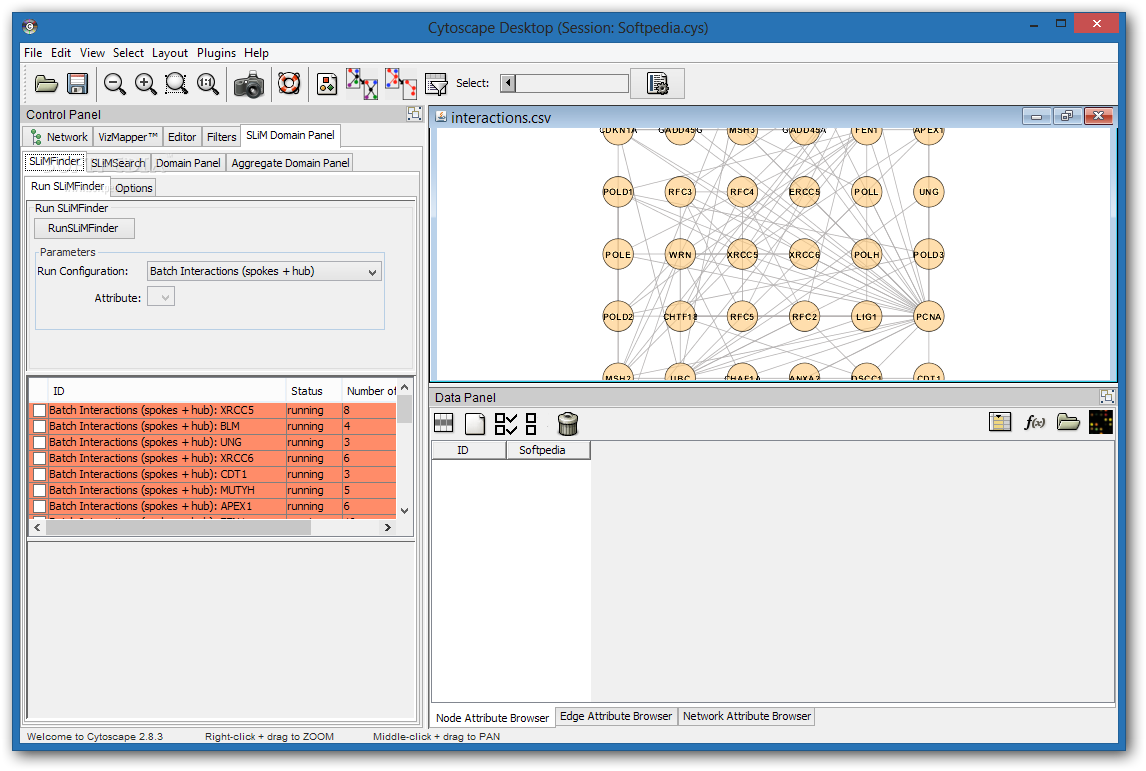This screenshot has height=771, width=1146.
Task: Click the select all attributes icon
Action: tap(506, 424)
